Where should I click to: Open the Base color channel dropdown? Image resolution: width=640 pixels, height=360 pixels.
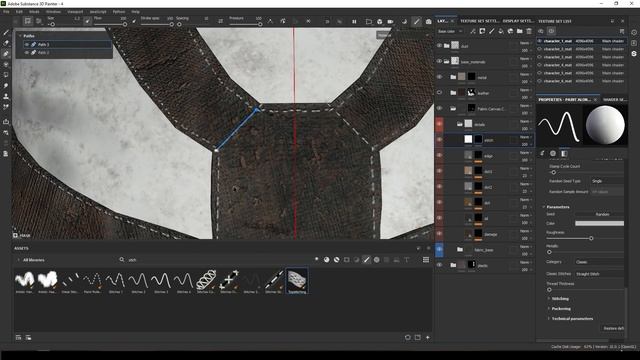450,31
